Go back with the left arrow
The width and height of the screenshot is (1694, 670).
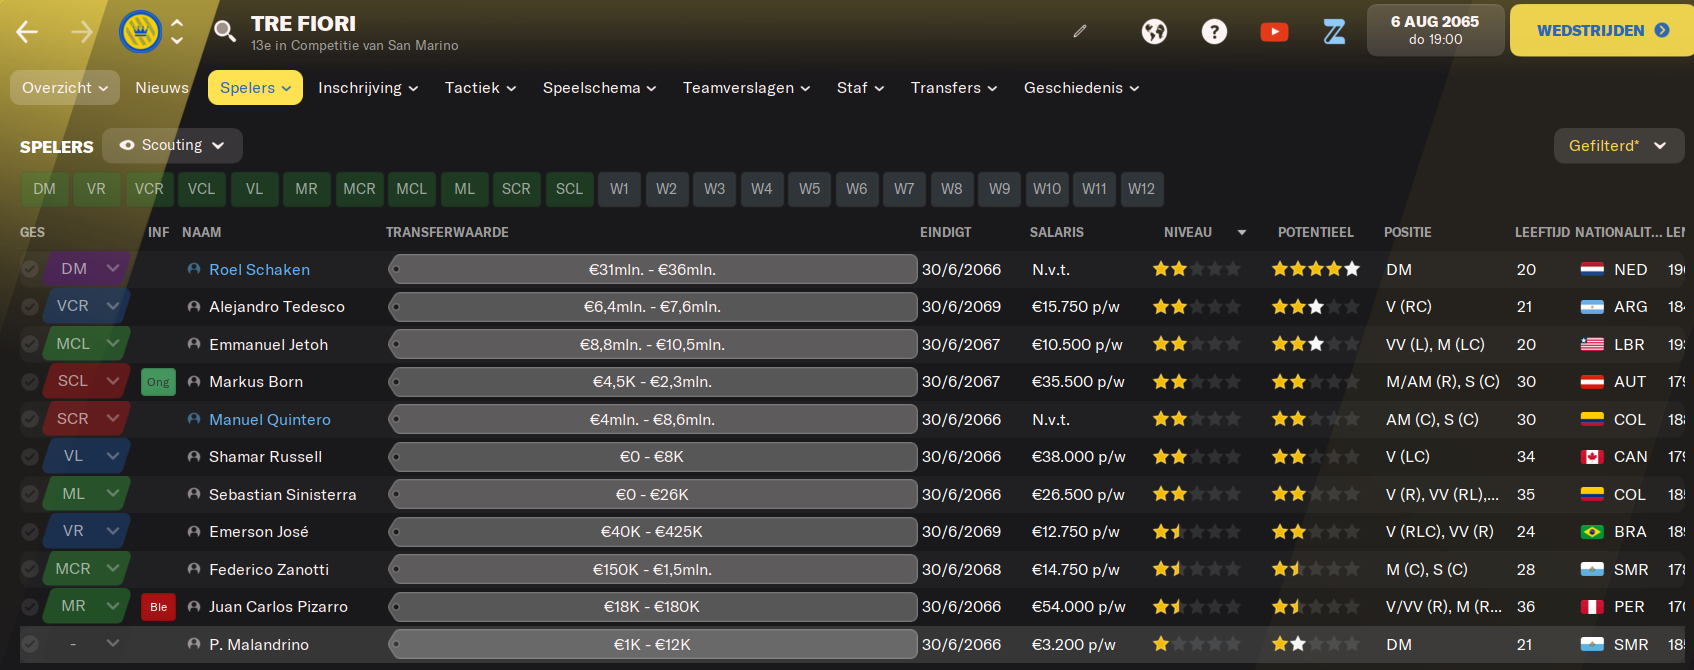(27, 32)
